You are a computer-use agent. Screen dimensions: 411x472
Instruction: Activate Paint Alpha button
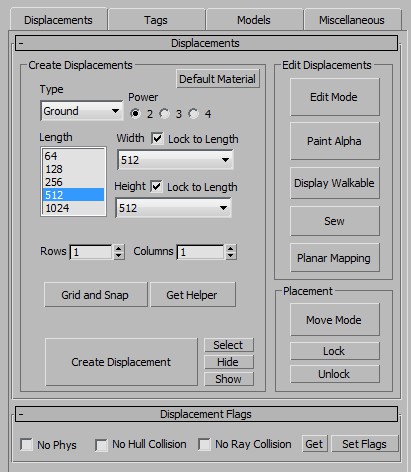pyautogui.click(x=335, y=141)
